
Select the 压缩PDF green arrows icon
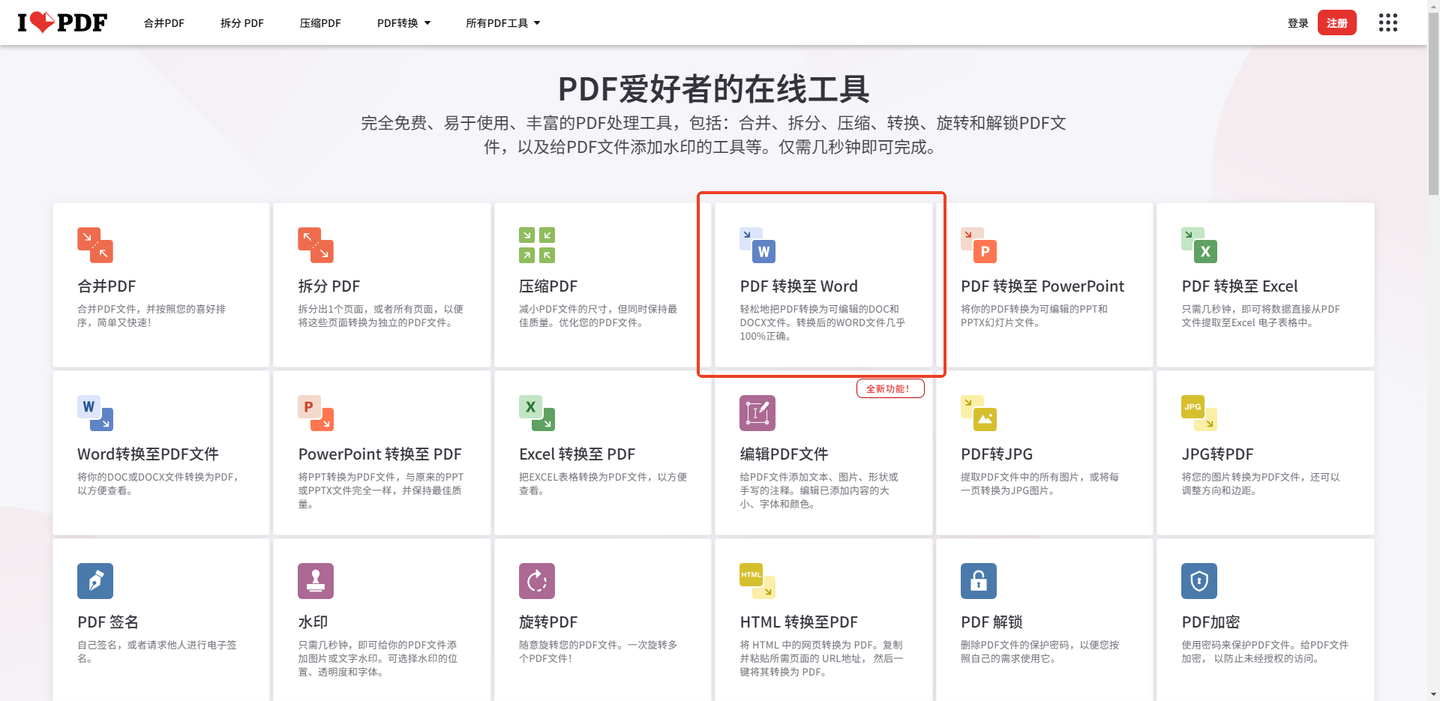click(x=536, y=245)
